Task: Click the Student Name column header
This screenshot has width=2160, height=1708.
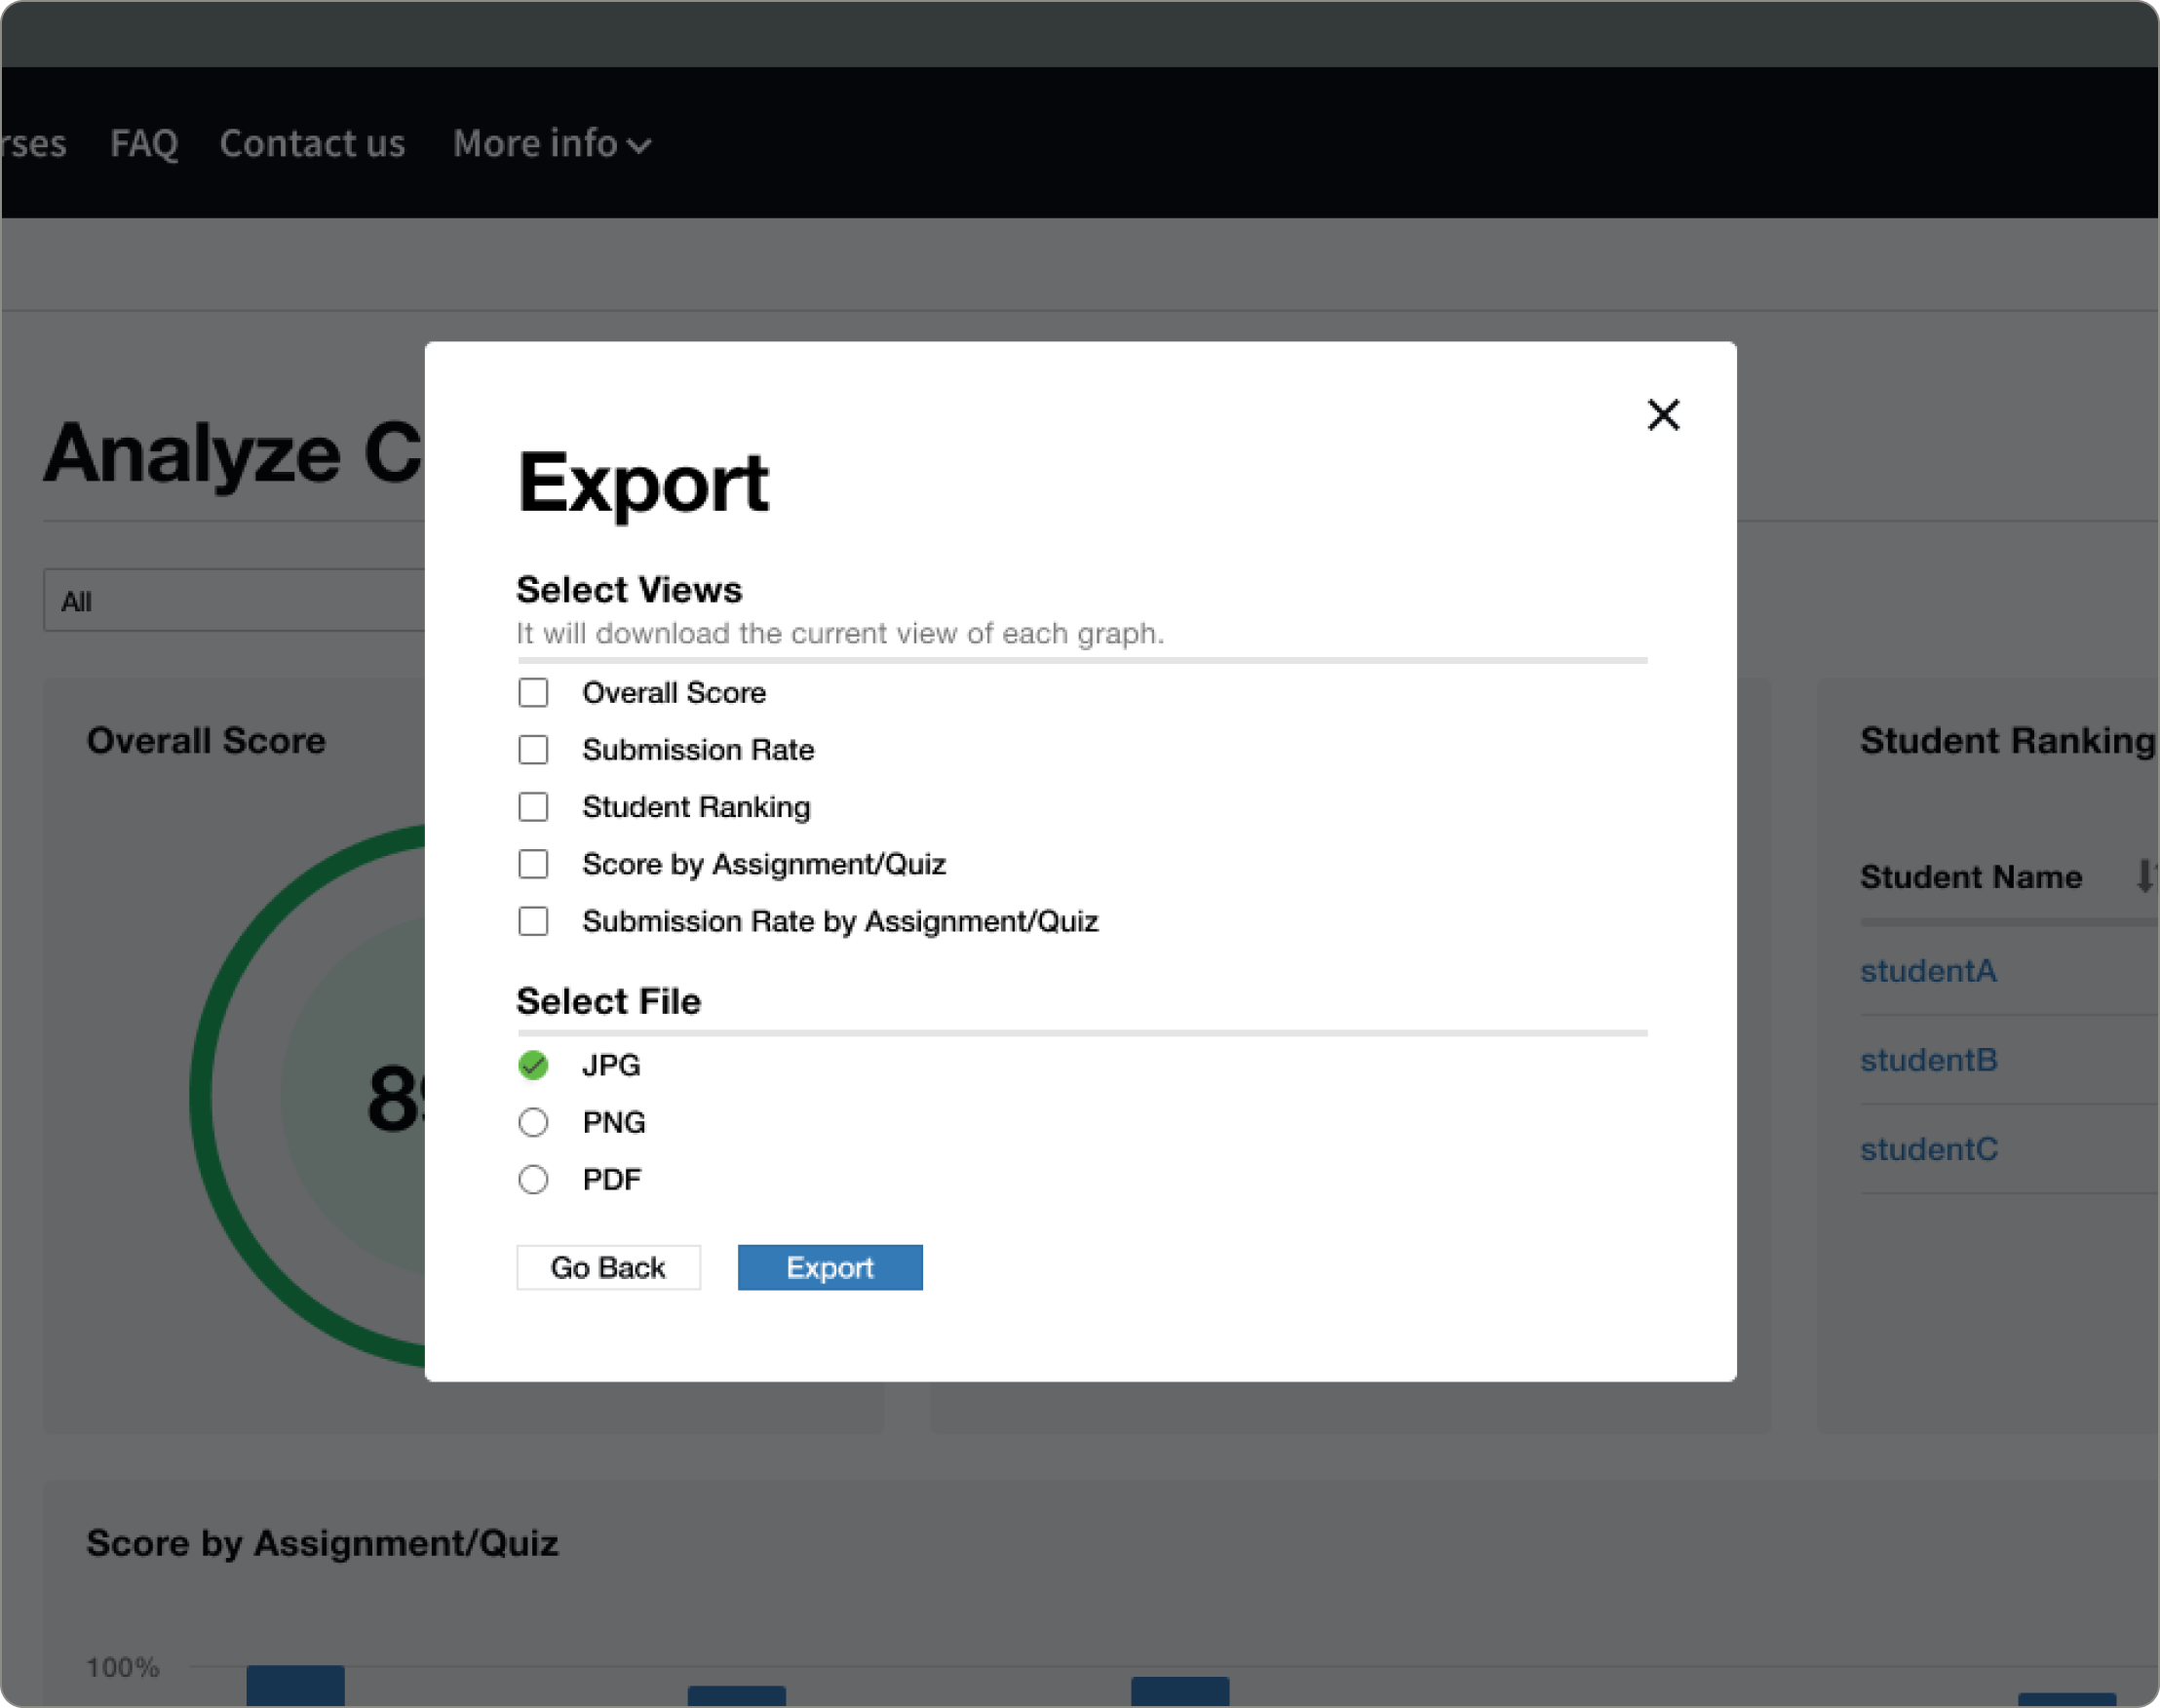Action: (1970, 876)
